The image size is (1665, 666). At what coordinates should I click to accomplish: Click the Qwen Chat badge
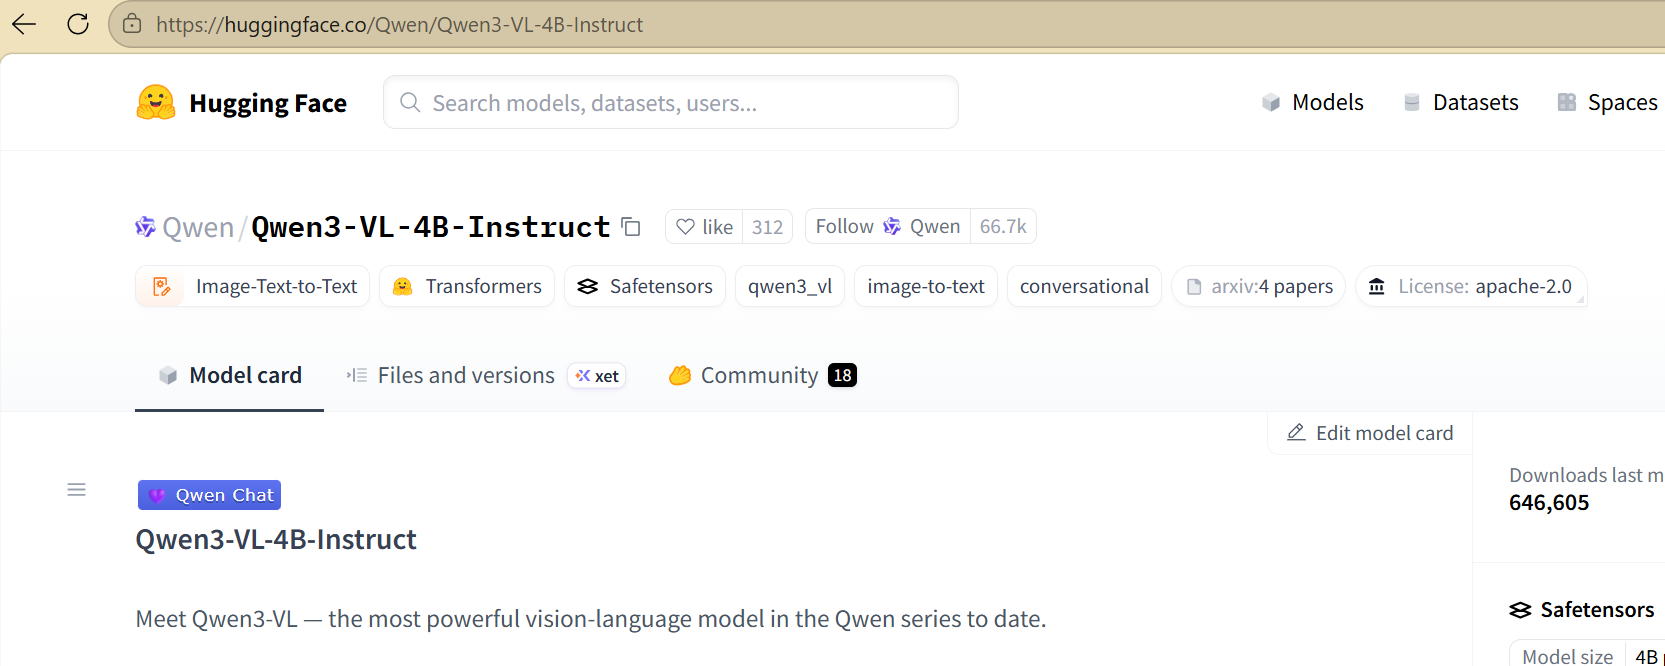(x=209, y=495)
